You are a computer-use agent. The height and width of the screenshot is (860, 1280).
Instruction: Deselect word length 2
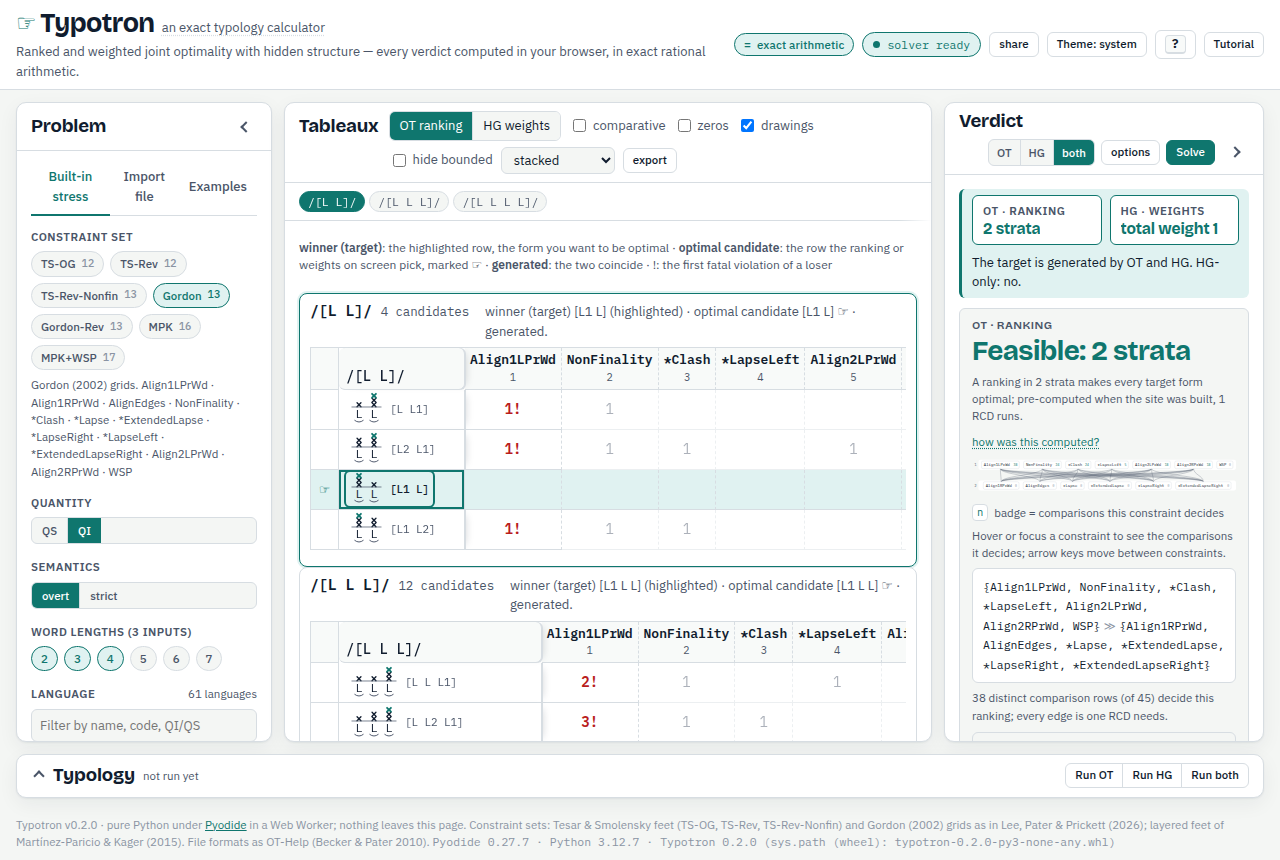point(44,659)
